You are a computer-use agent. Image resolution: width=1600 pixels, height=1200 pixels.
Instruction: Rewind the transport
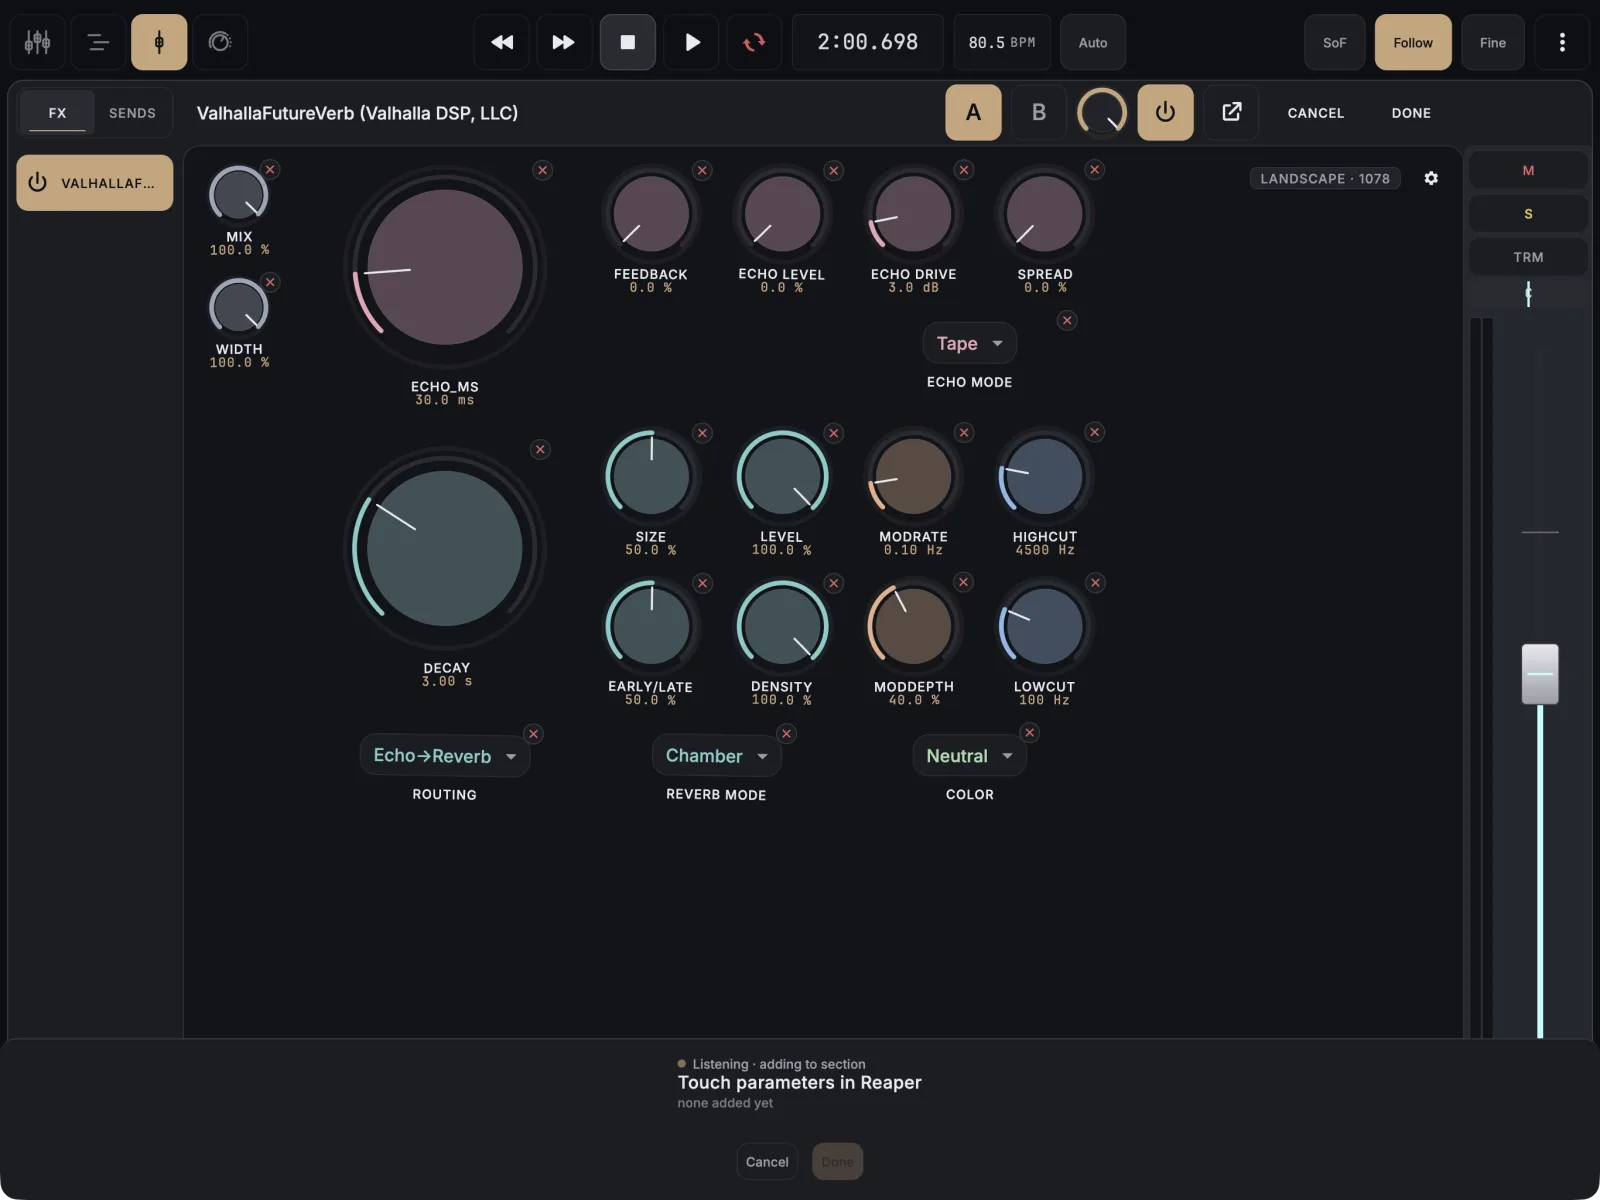tap(502, 42)
